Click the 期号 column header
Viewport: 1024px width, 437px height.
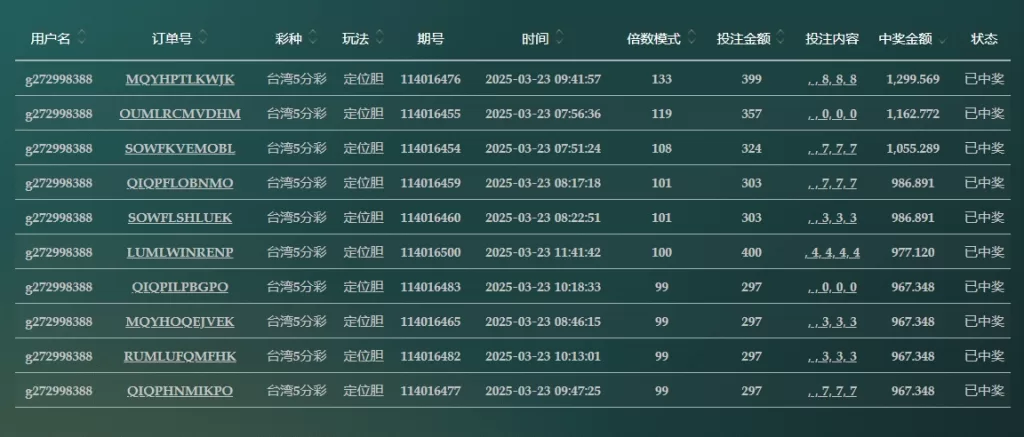pos(430,39)
